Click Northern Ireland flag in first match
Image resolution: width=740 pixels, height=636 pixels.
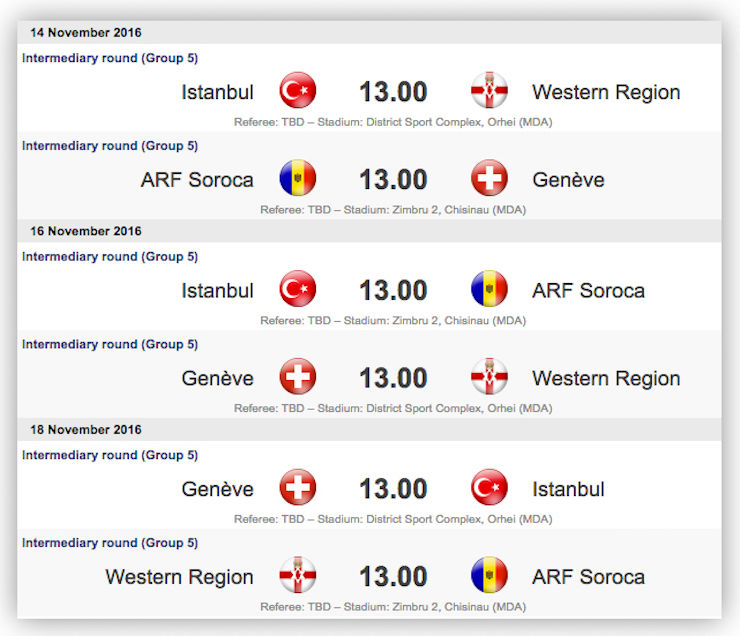click(489, 90)
